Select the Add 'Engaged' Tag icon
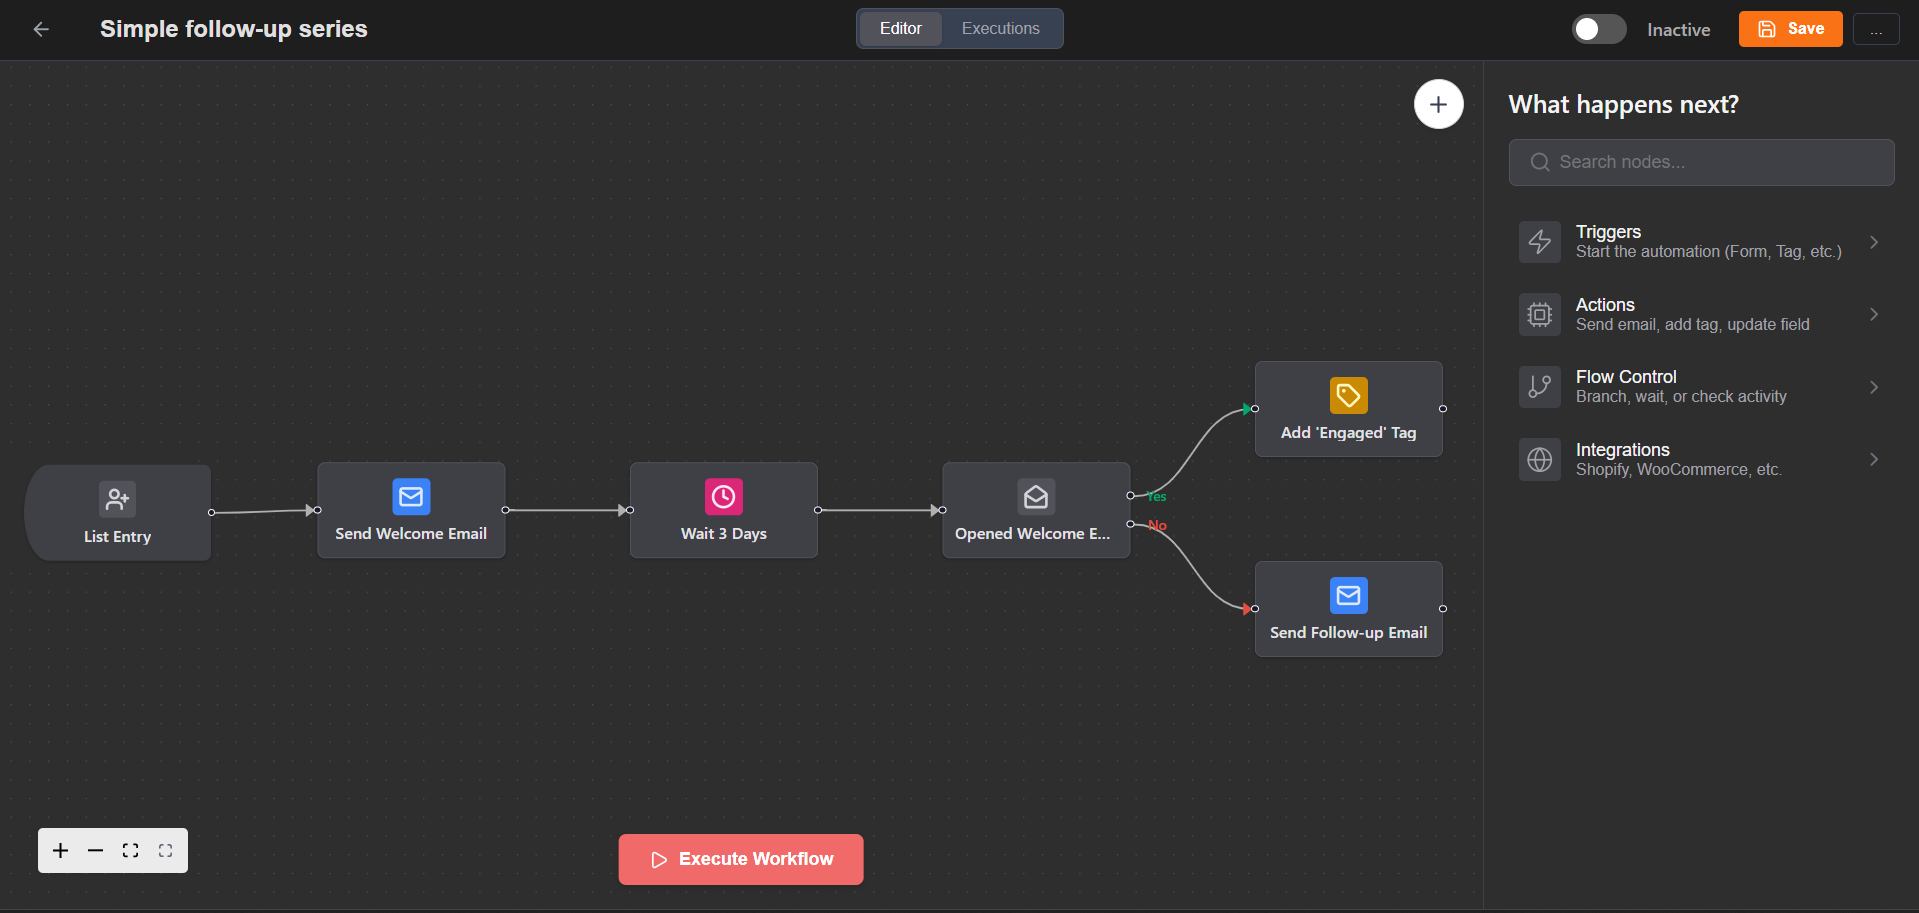The image size is (1919, 913). [x=1348, y=395]
